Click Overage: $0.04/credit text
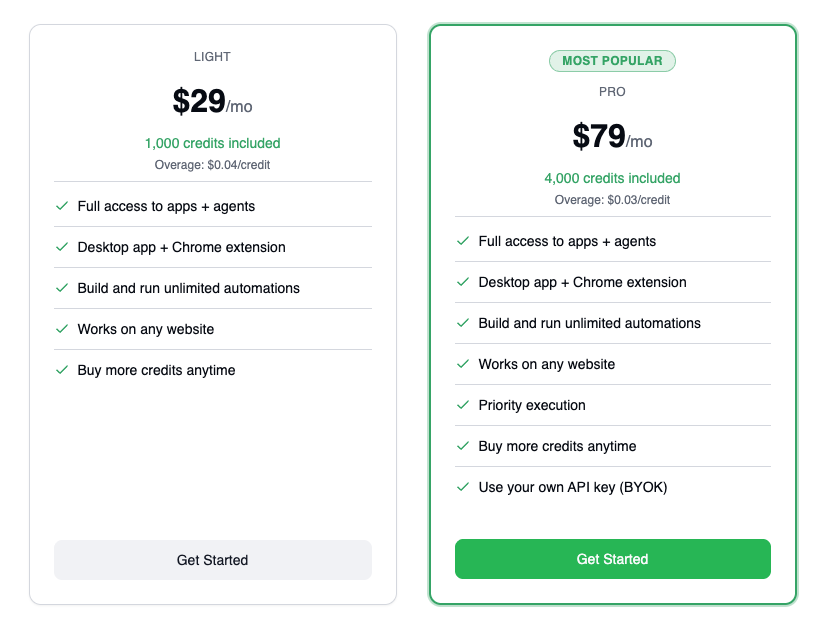Viewport: 817px width, 624px height. click(212, 165)
